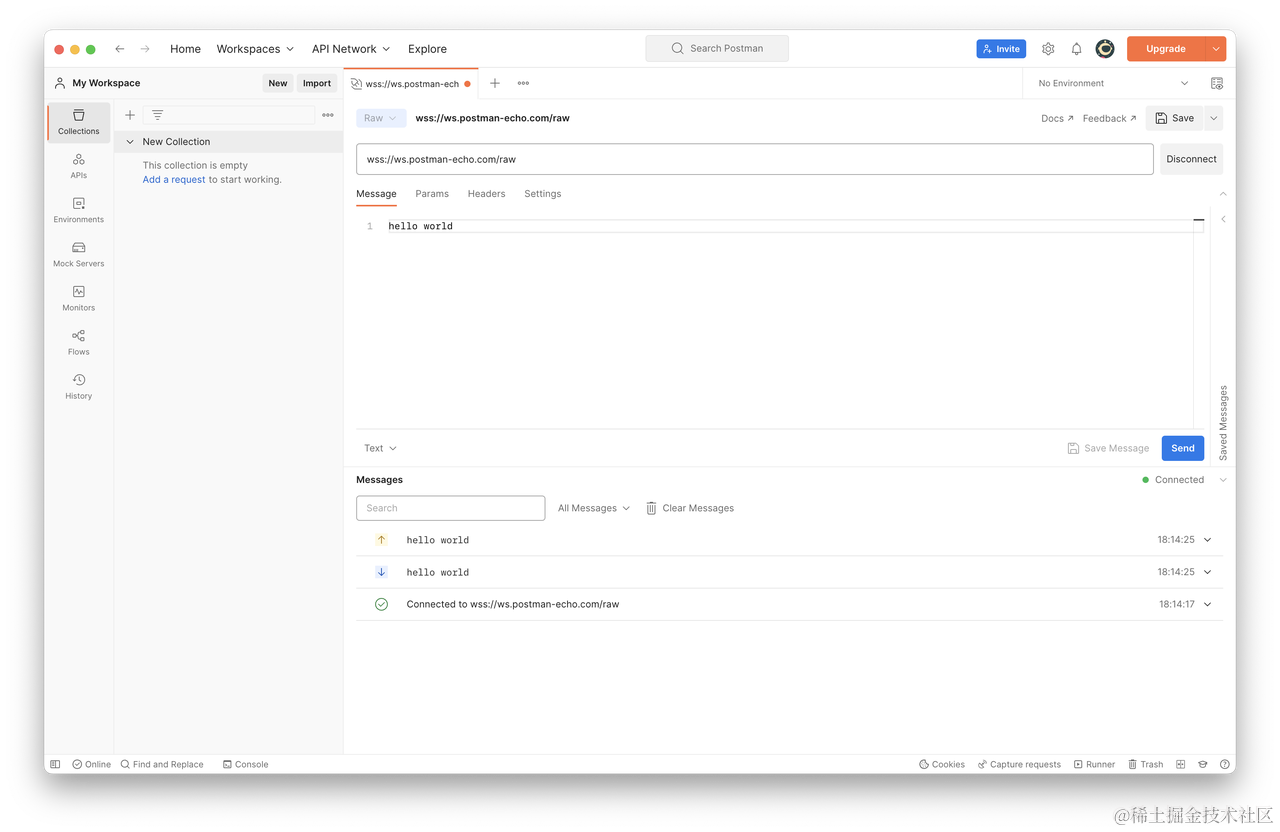Open the help icon in status bar
1280x832 pixels.
point(1225,764)
